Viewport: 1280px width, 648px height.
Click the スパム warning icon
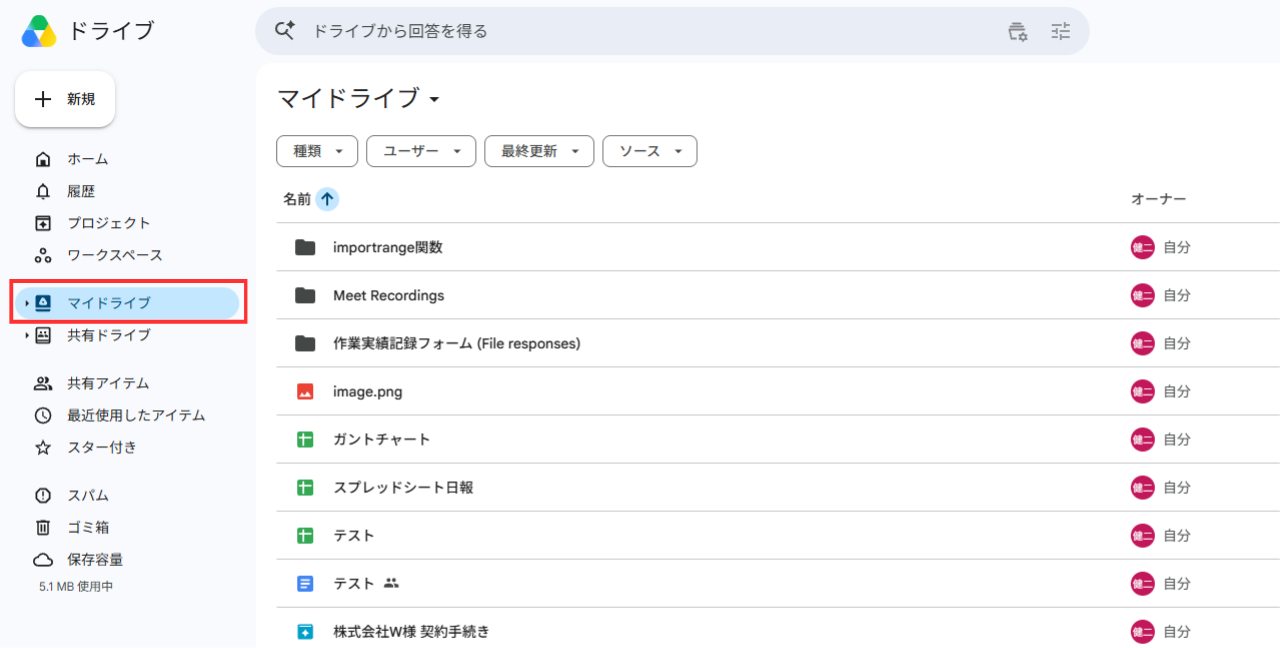[x=43, y=495]
